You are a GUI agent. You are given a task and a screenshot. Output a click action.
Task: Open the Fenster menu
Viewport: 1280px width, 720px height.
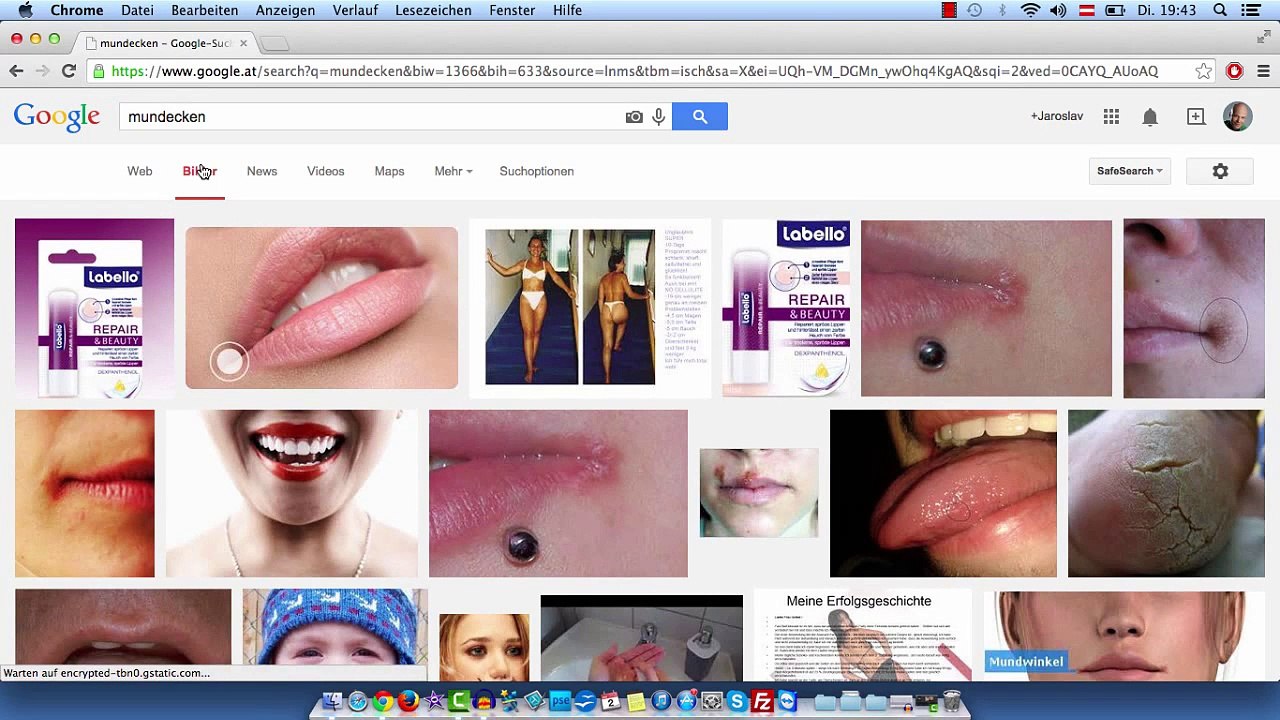[x=512, y=10]
